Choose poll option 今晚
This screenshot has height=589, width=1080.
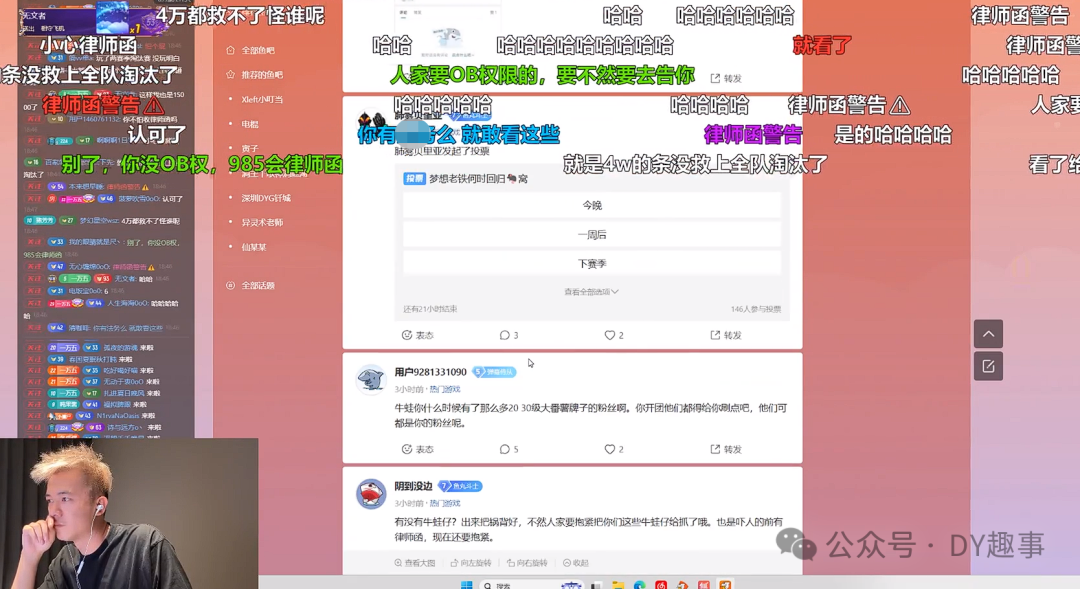(x=592, y=205)
